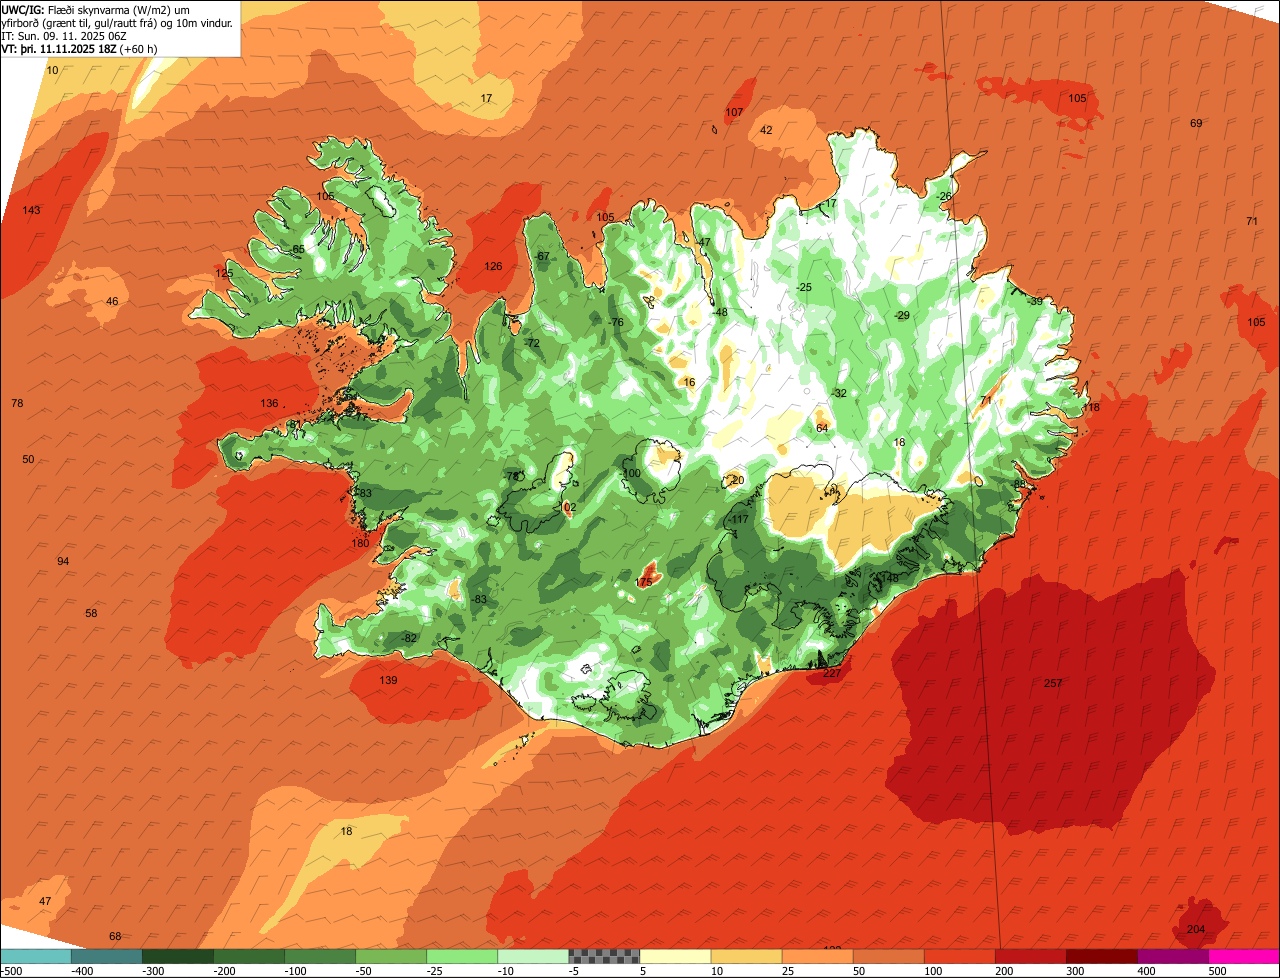
Task: Click the map value '69' in the top right
Action: pos(1197,123)
